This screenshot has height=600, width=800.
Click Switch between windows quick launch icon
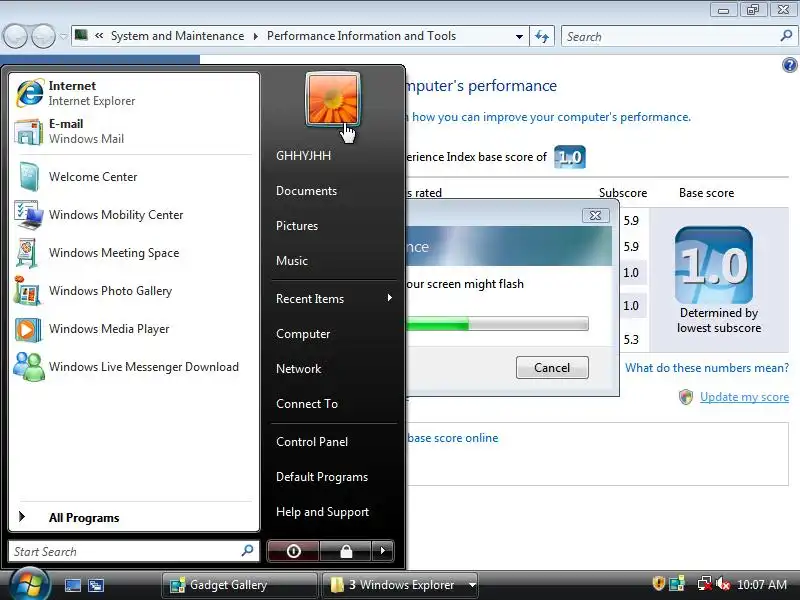(96, 585)
